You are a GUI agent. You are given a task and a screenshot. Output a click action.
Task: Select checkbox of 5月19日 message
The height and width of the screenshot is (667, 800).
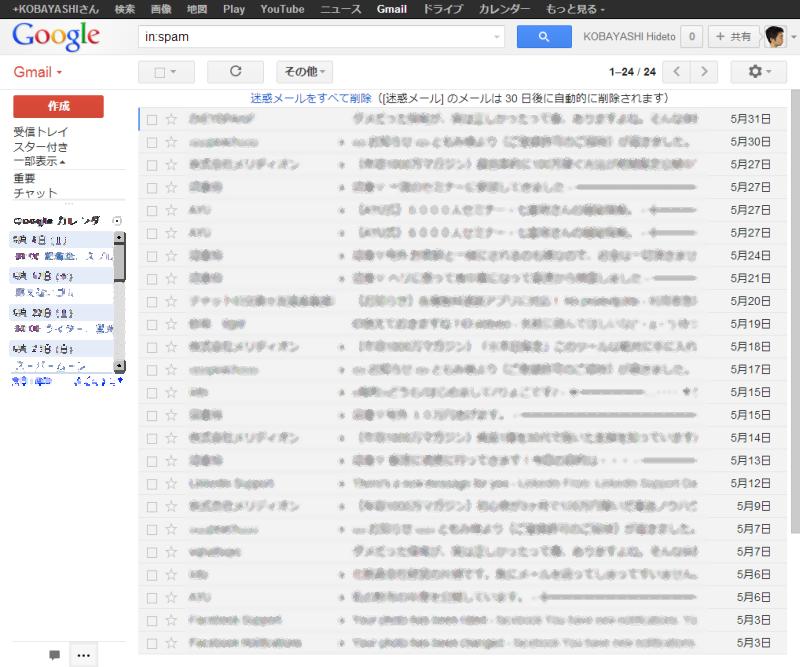coord(152,325)
